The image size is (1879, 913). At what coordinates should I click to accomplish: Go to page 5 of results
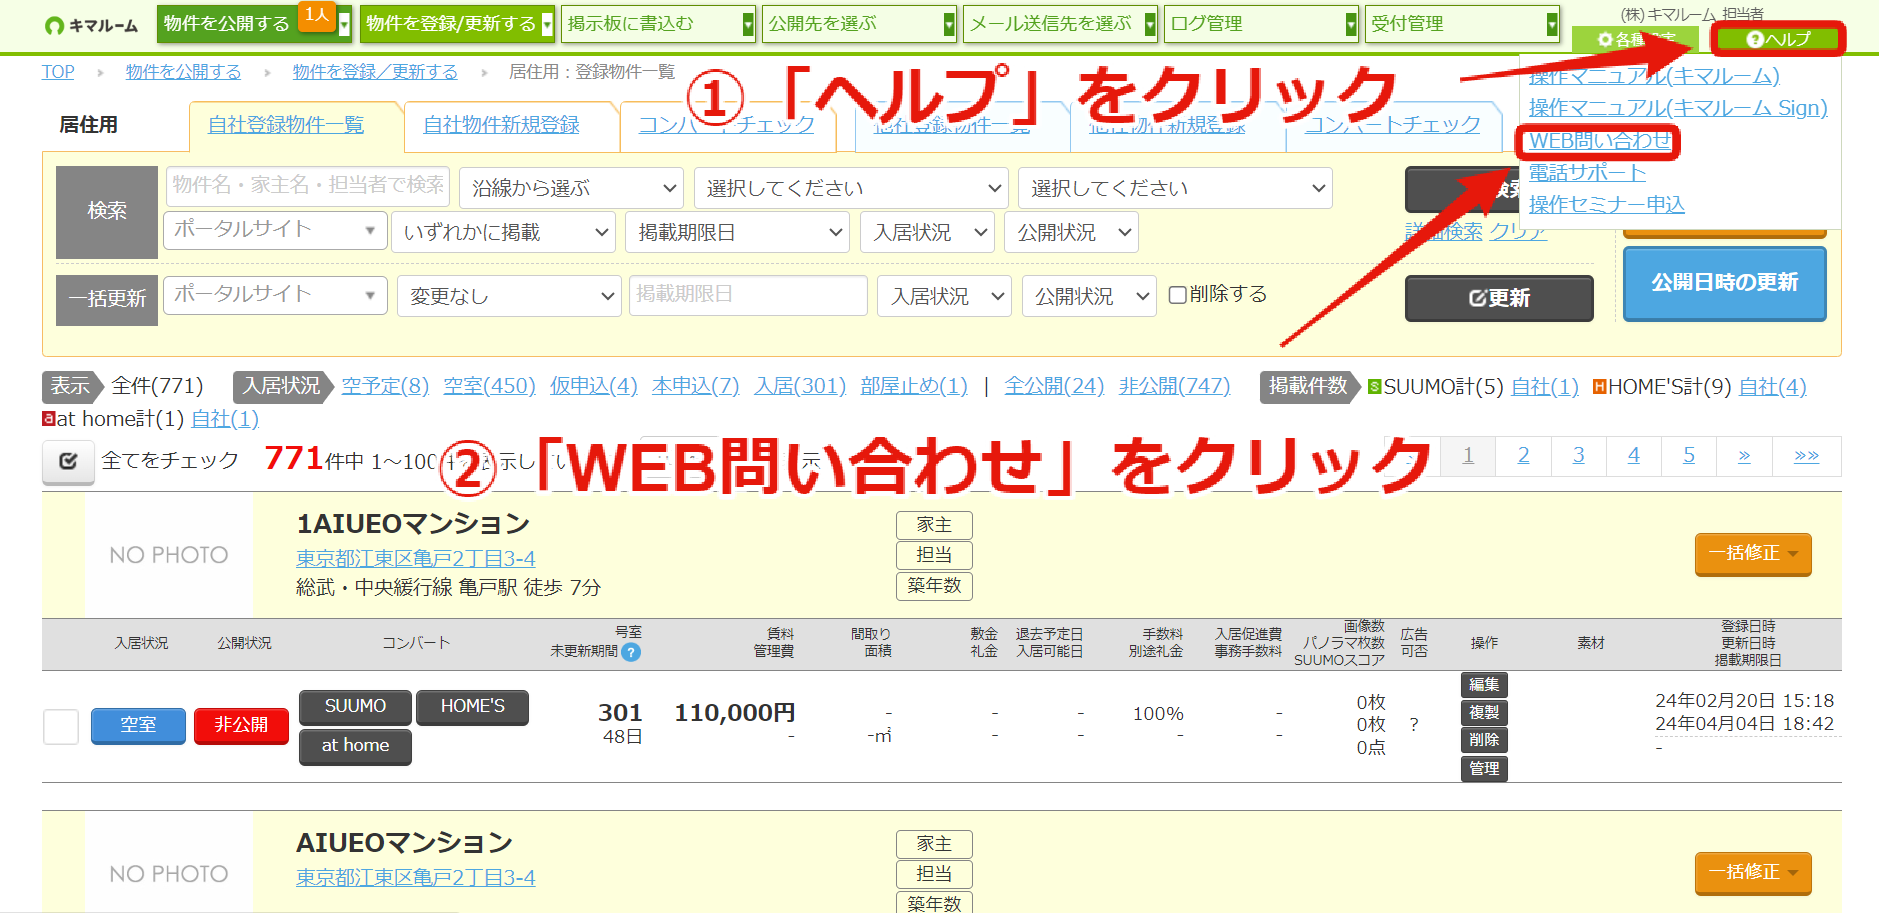tap(1688, 456)
